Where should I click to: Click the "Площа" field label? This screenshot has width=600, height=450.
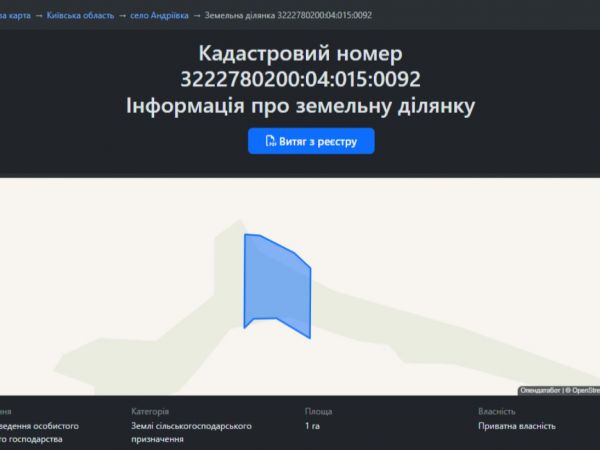click(x=319, y=411)
